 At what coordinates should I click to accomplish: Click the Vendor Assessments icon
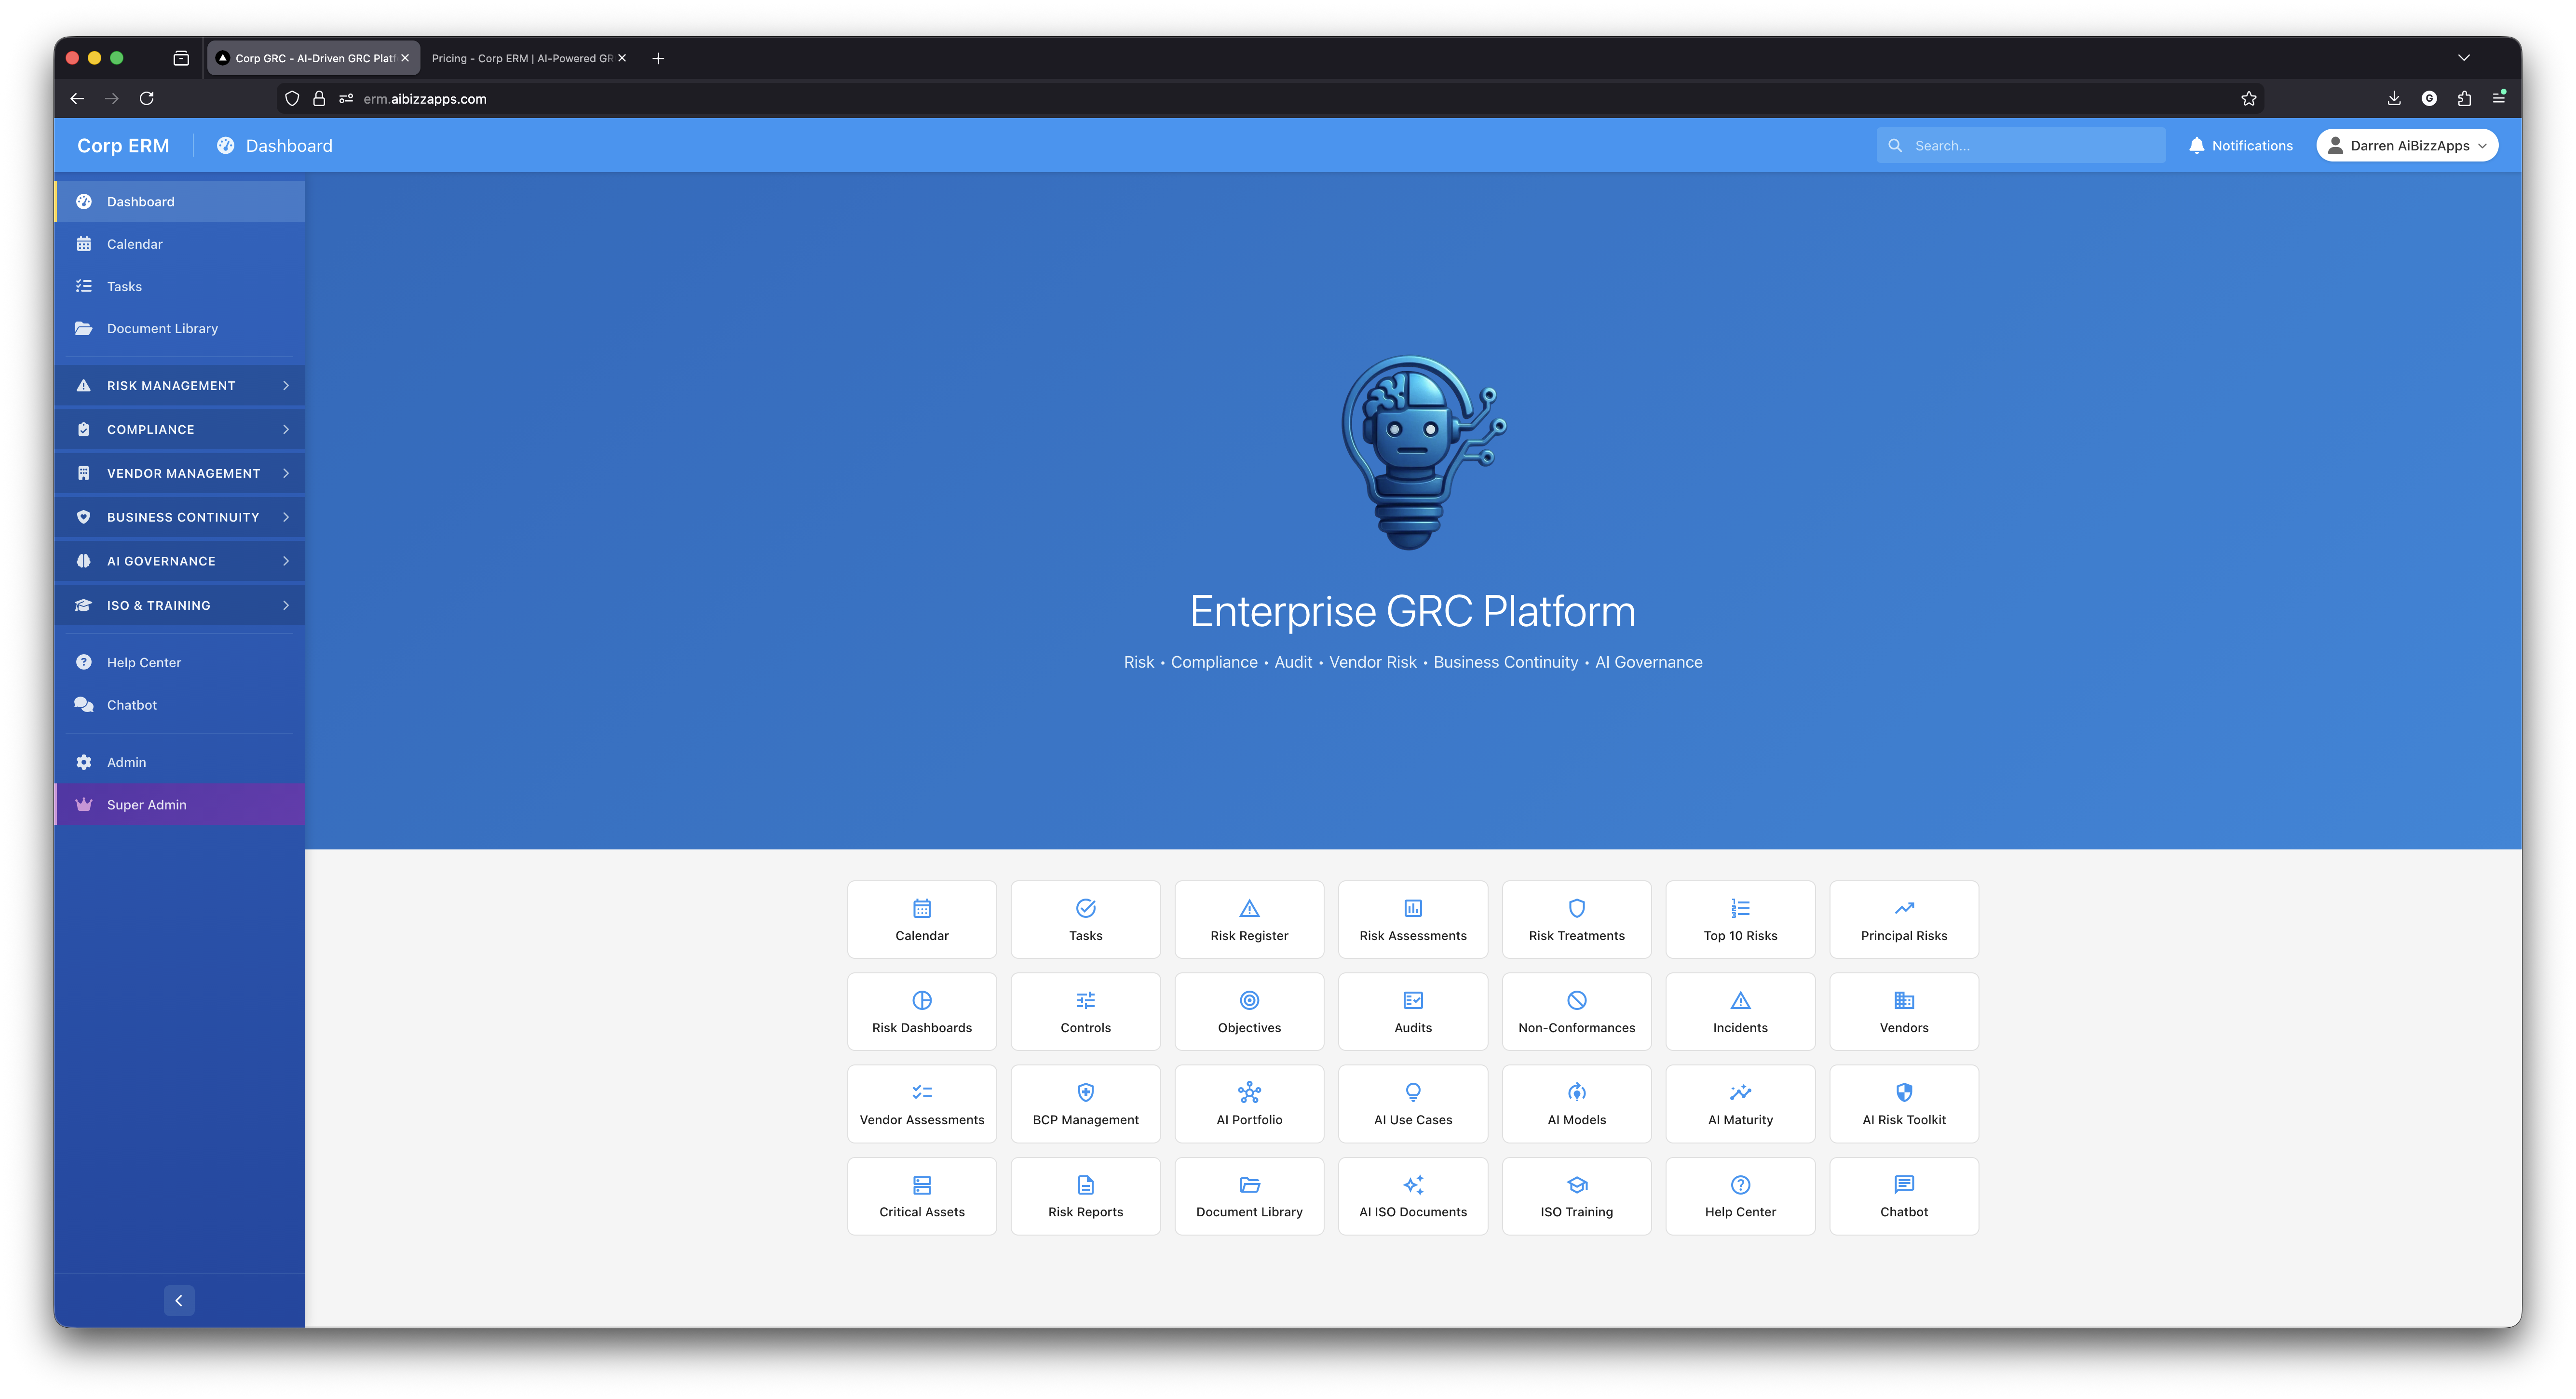tap(921, 1103)
